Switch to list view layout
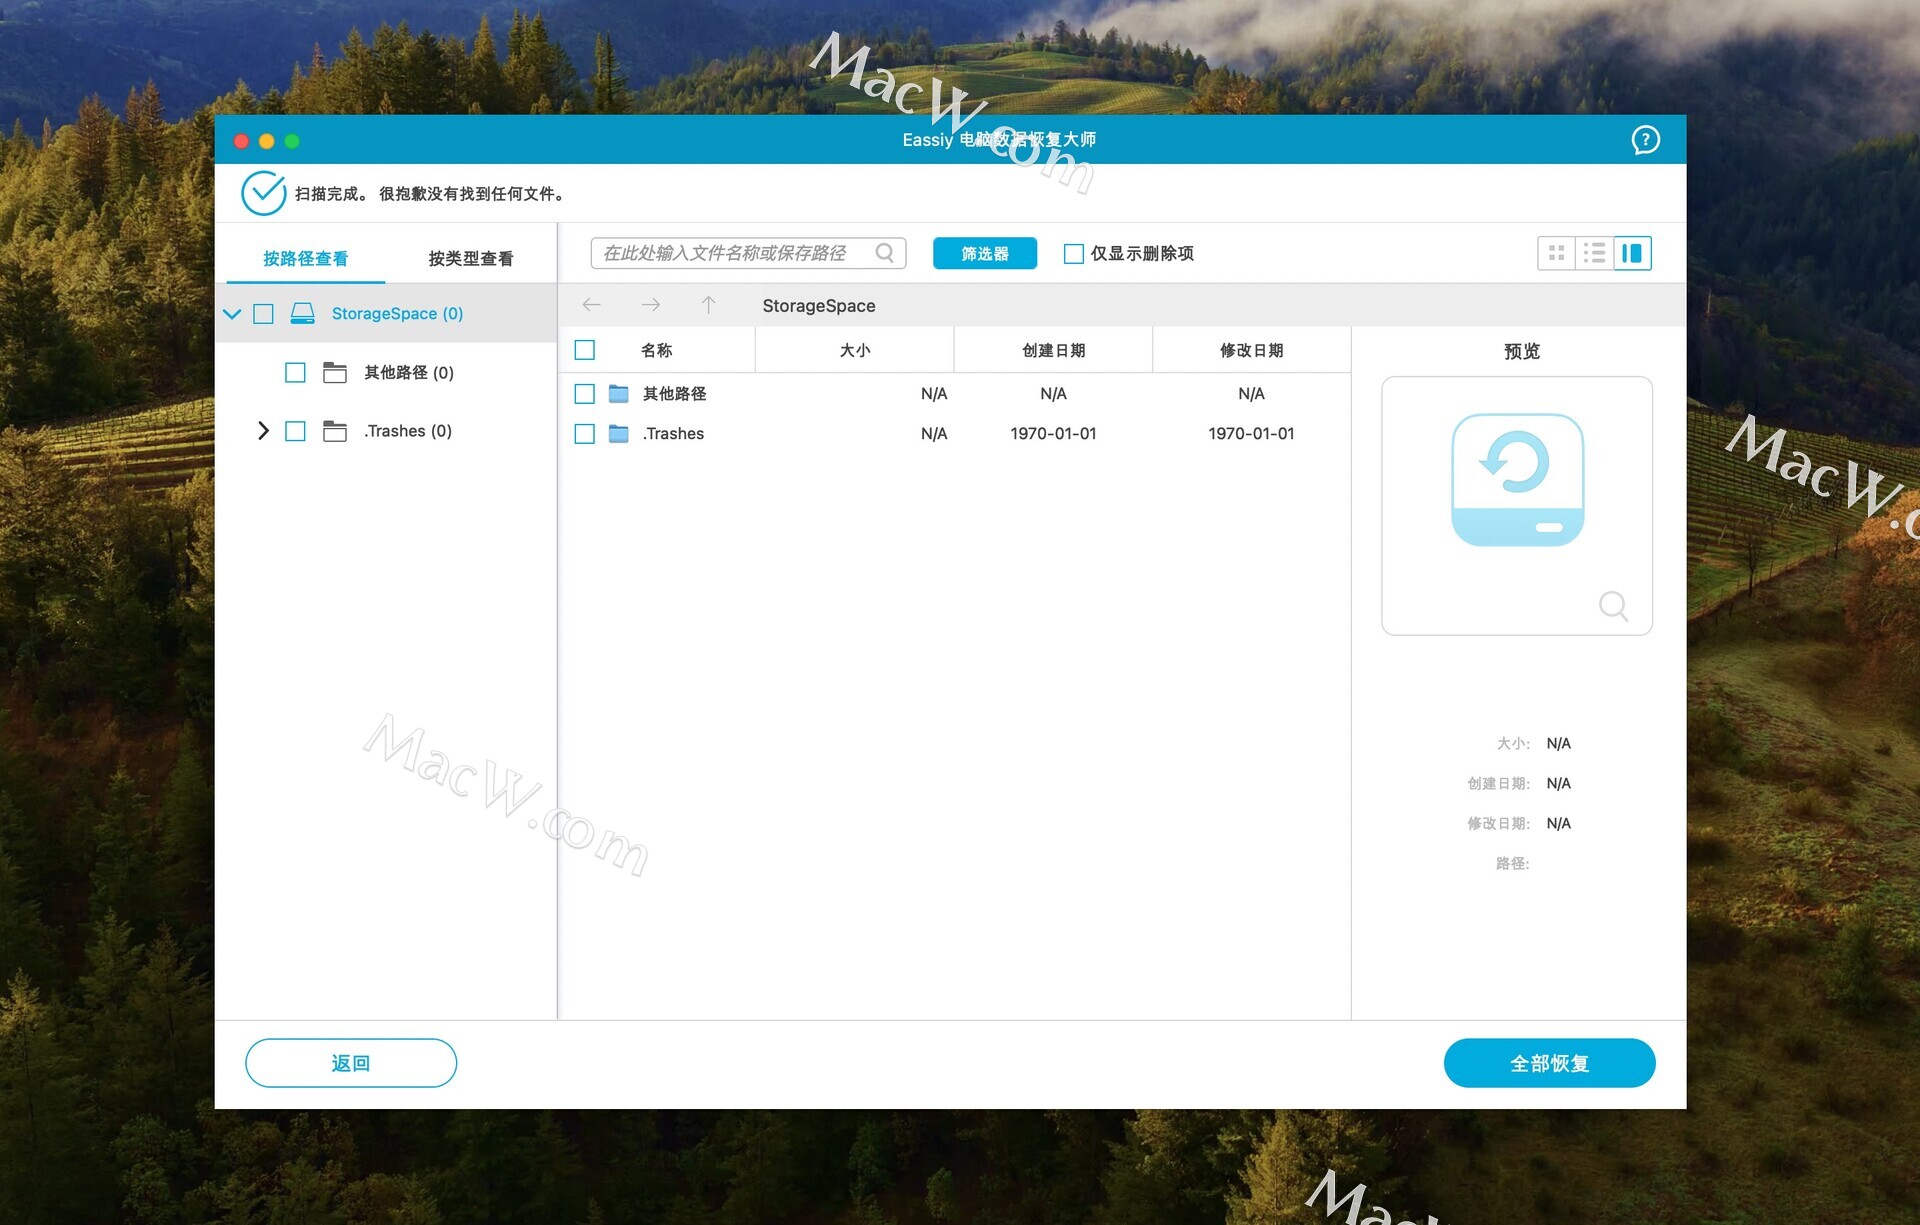 click(x=1594, y=254)
